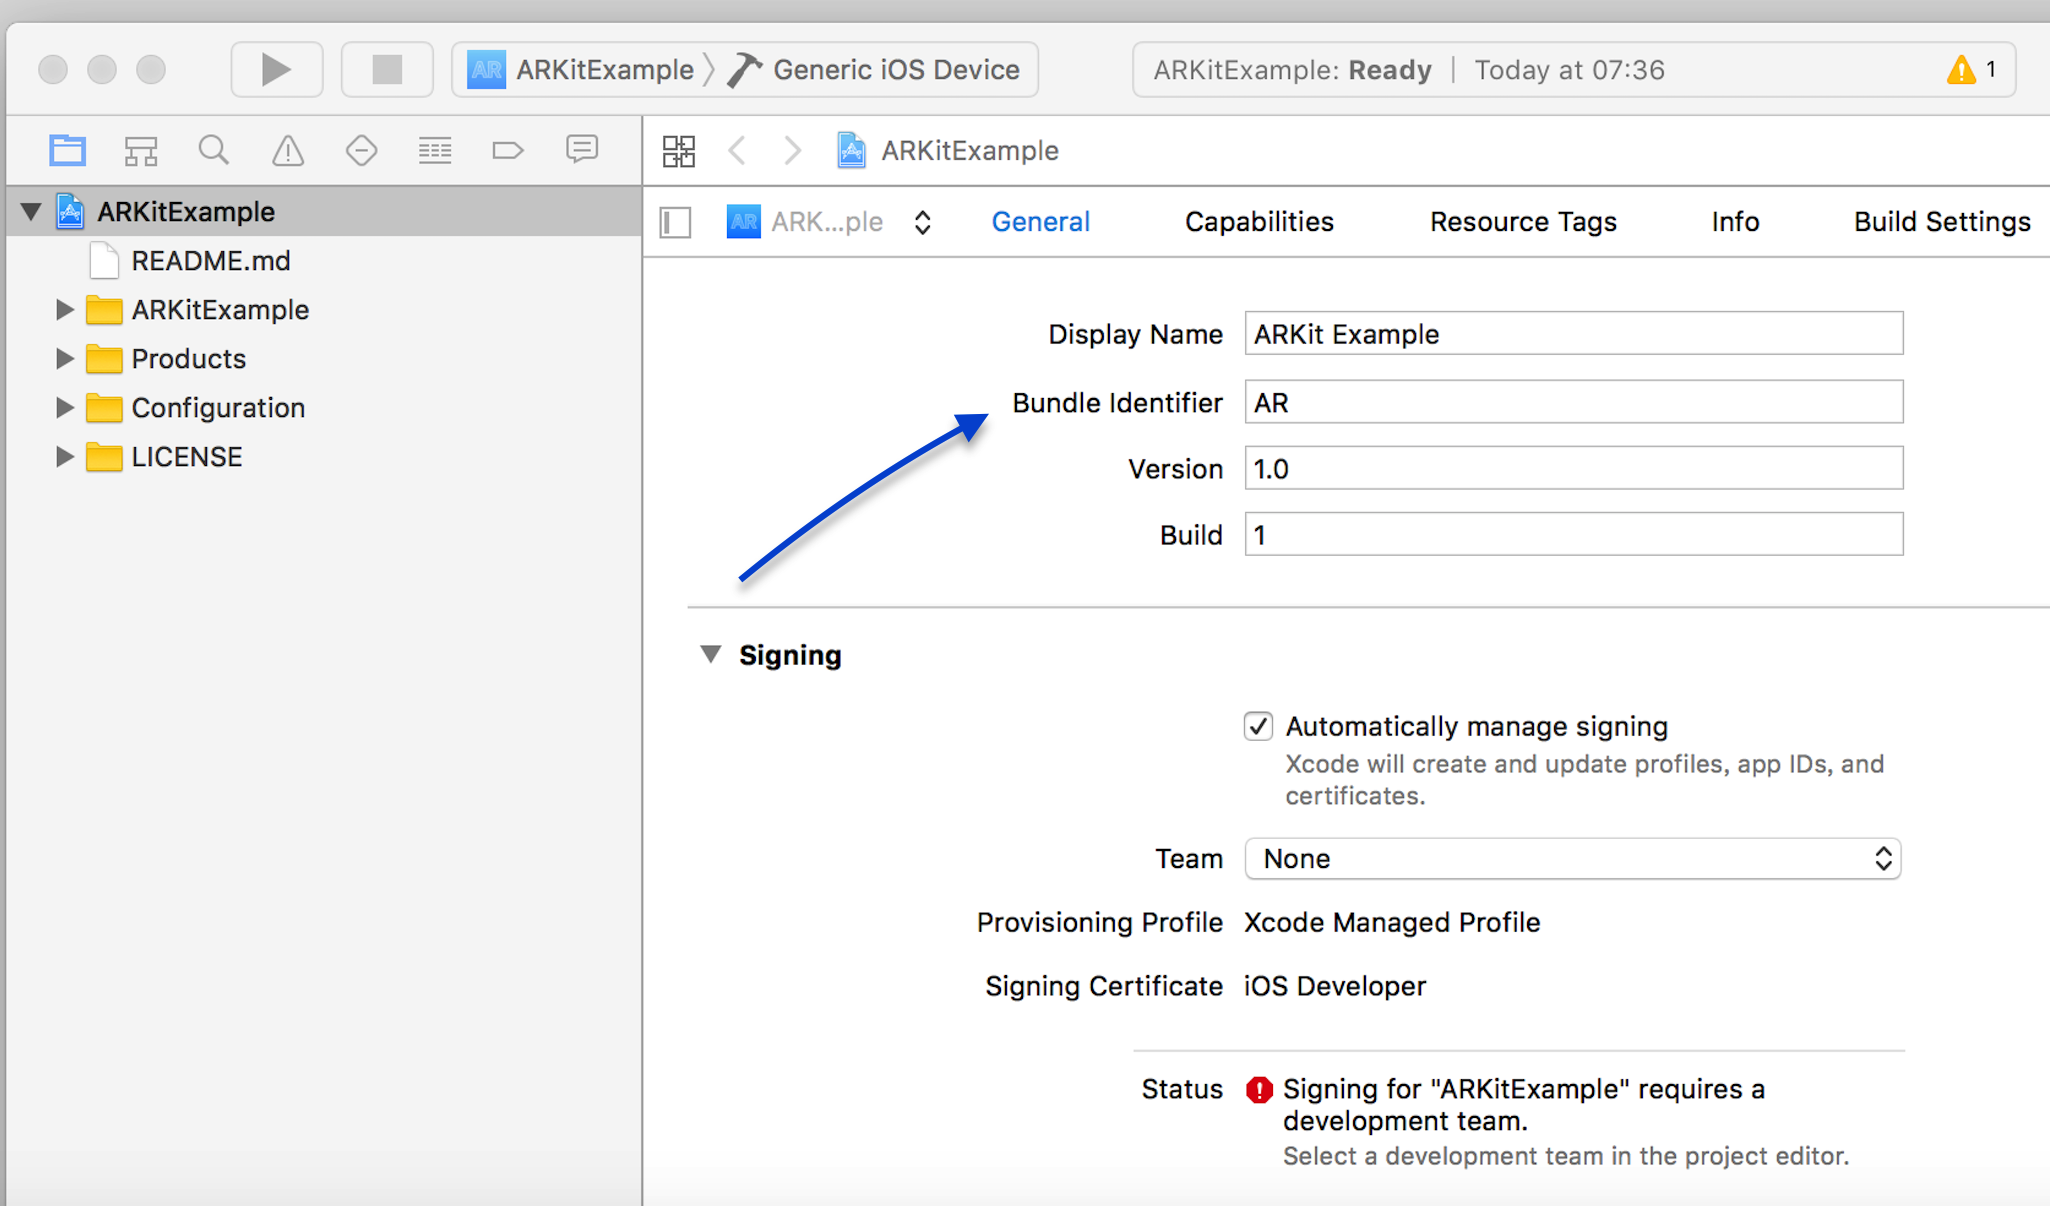Switch to the Build Settings tab
Image resolution: width=2050 pixels, height=1206 pixels.
1942,222
